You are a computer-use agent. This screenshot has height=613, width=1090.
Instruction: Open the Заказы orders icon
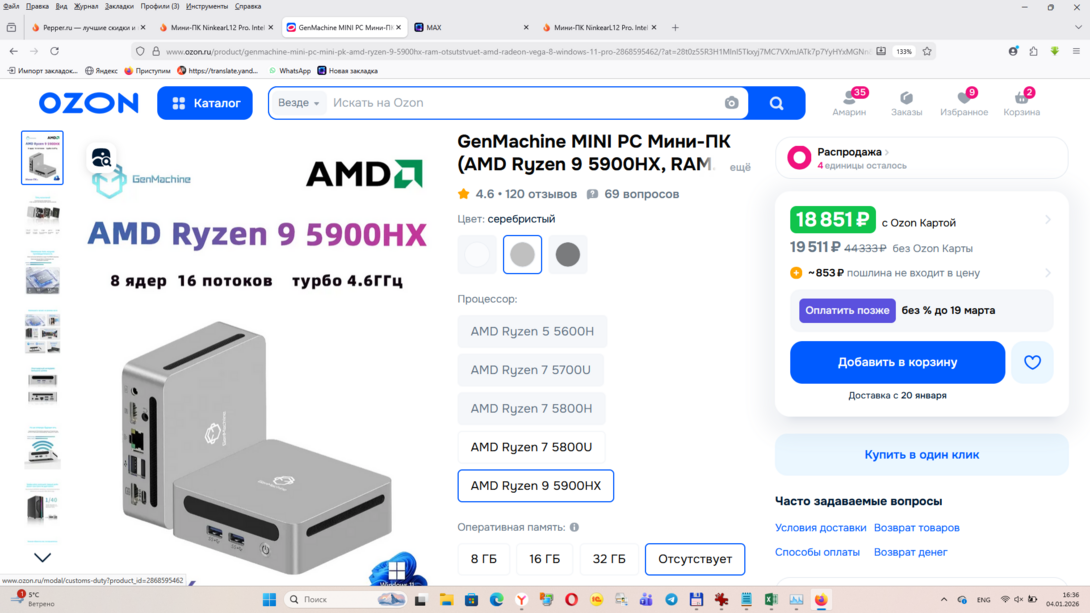pyautogui.click(x=906, y=103)
